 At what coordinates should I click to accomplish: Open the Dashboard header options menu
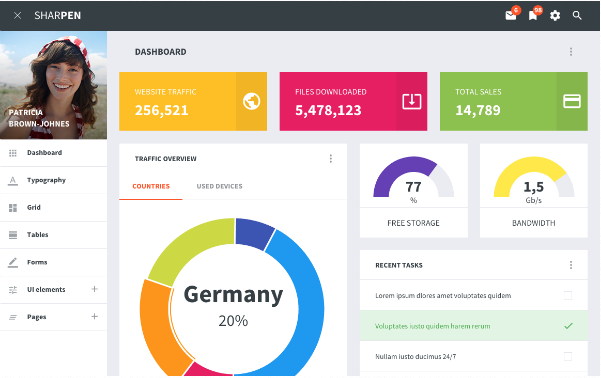pos(571,52)
